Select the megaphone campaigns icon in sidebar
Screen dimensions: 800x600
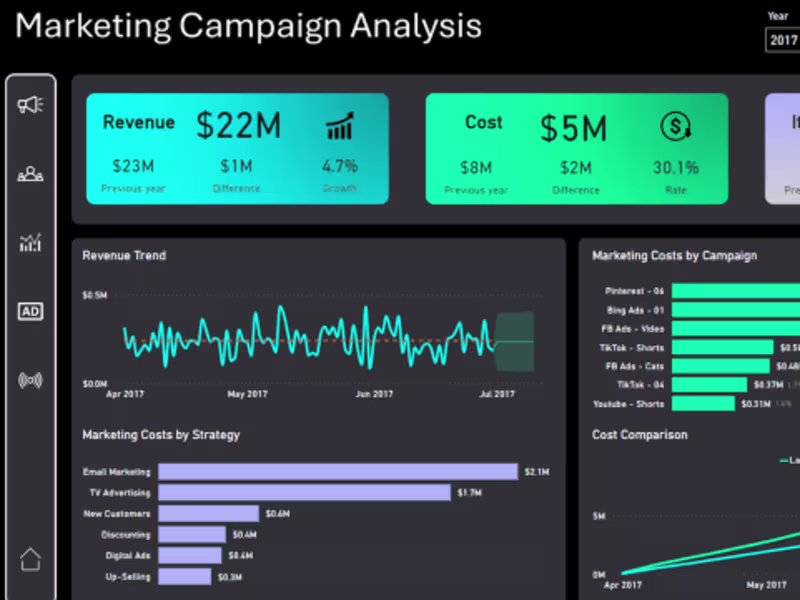(x=30, y=104)
